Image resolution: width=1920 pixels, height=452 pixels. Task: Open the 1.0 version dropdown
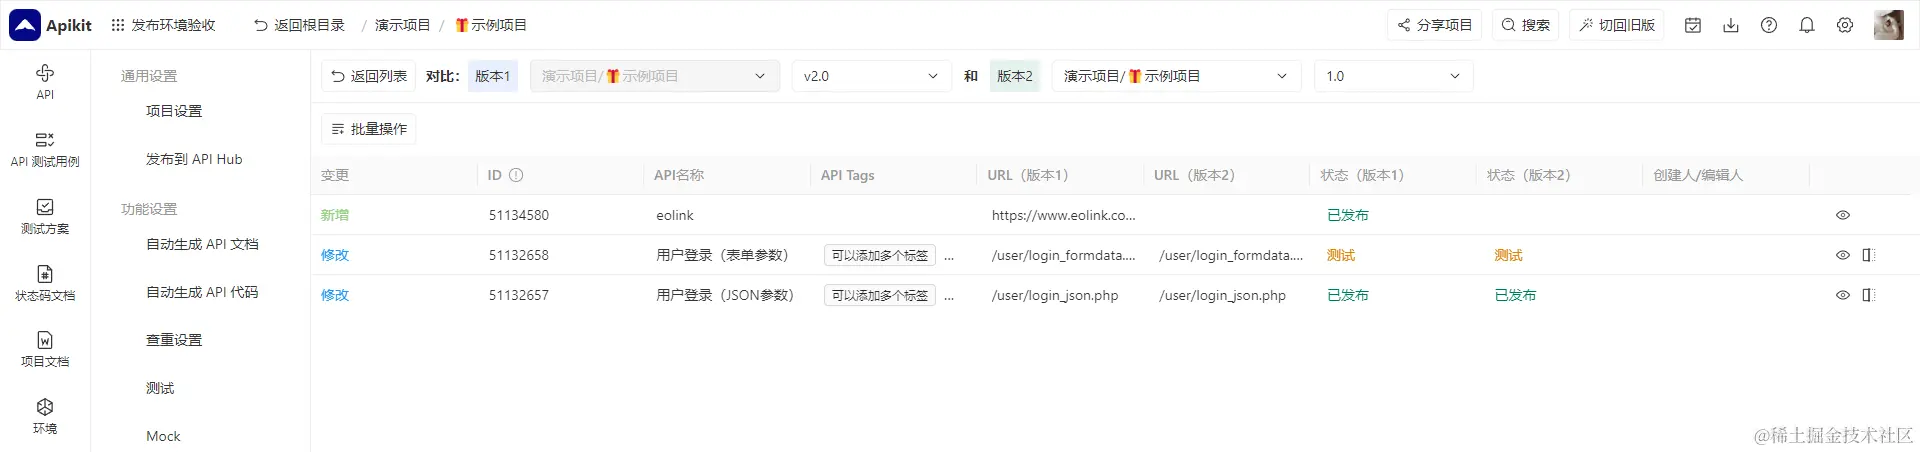coord(1393,76)
